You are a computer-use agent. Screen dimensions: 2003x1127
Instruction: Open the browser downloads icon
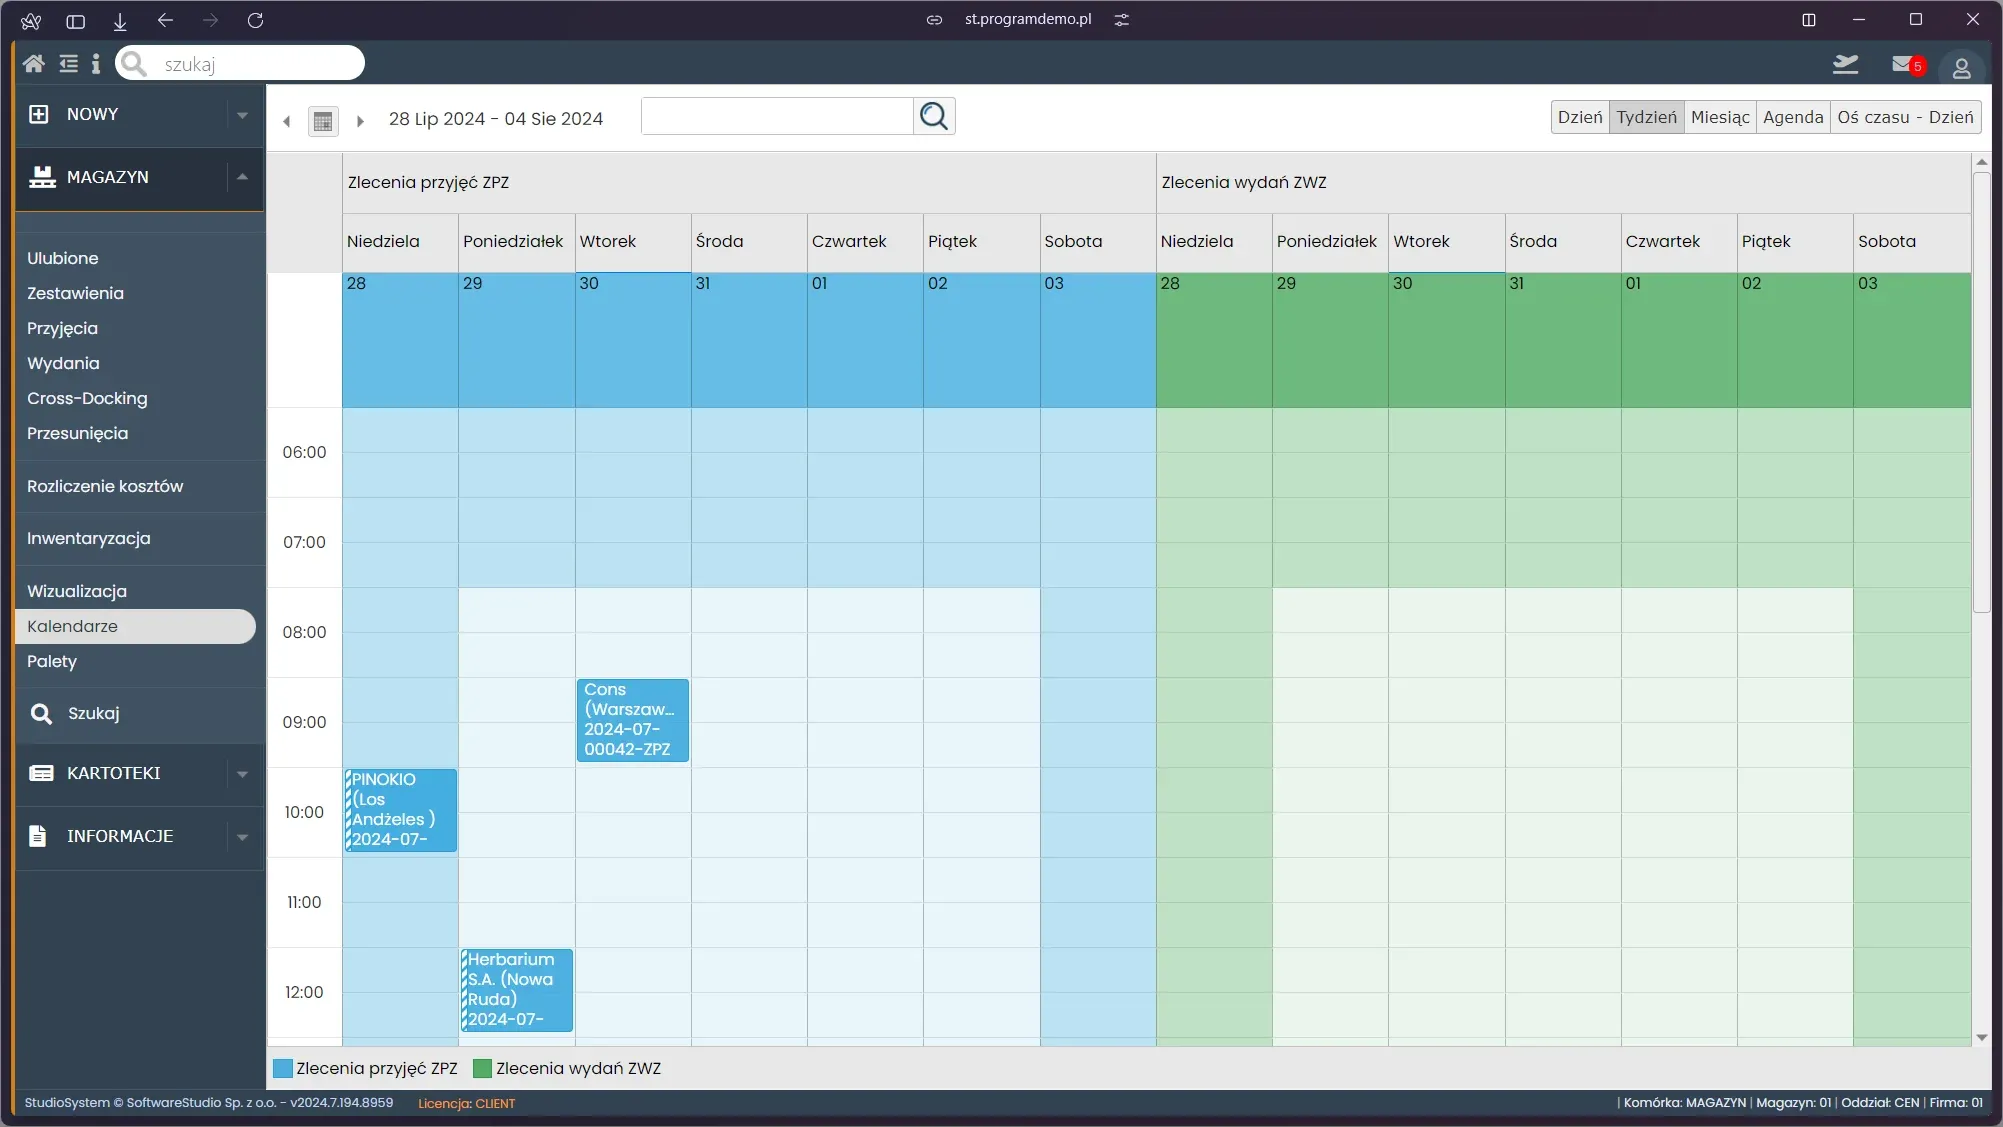pos(120,20)
